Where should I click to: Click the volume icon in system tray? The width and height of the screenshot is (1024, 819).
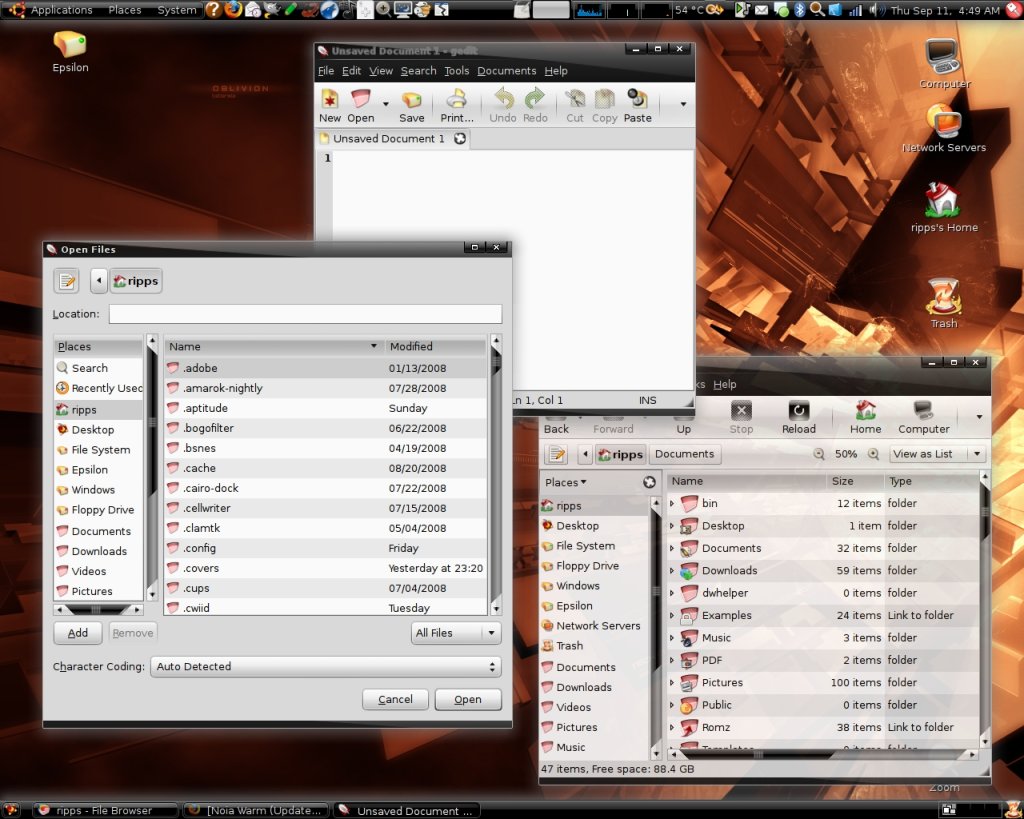click(x=877, y=10)
